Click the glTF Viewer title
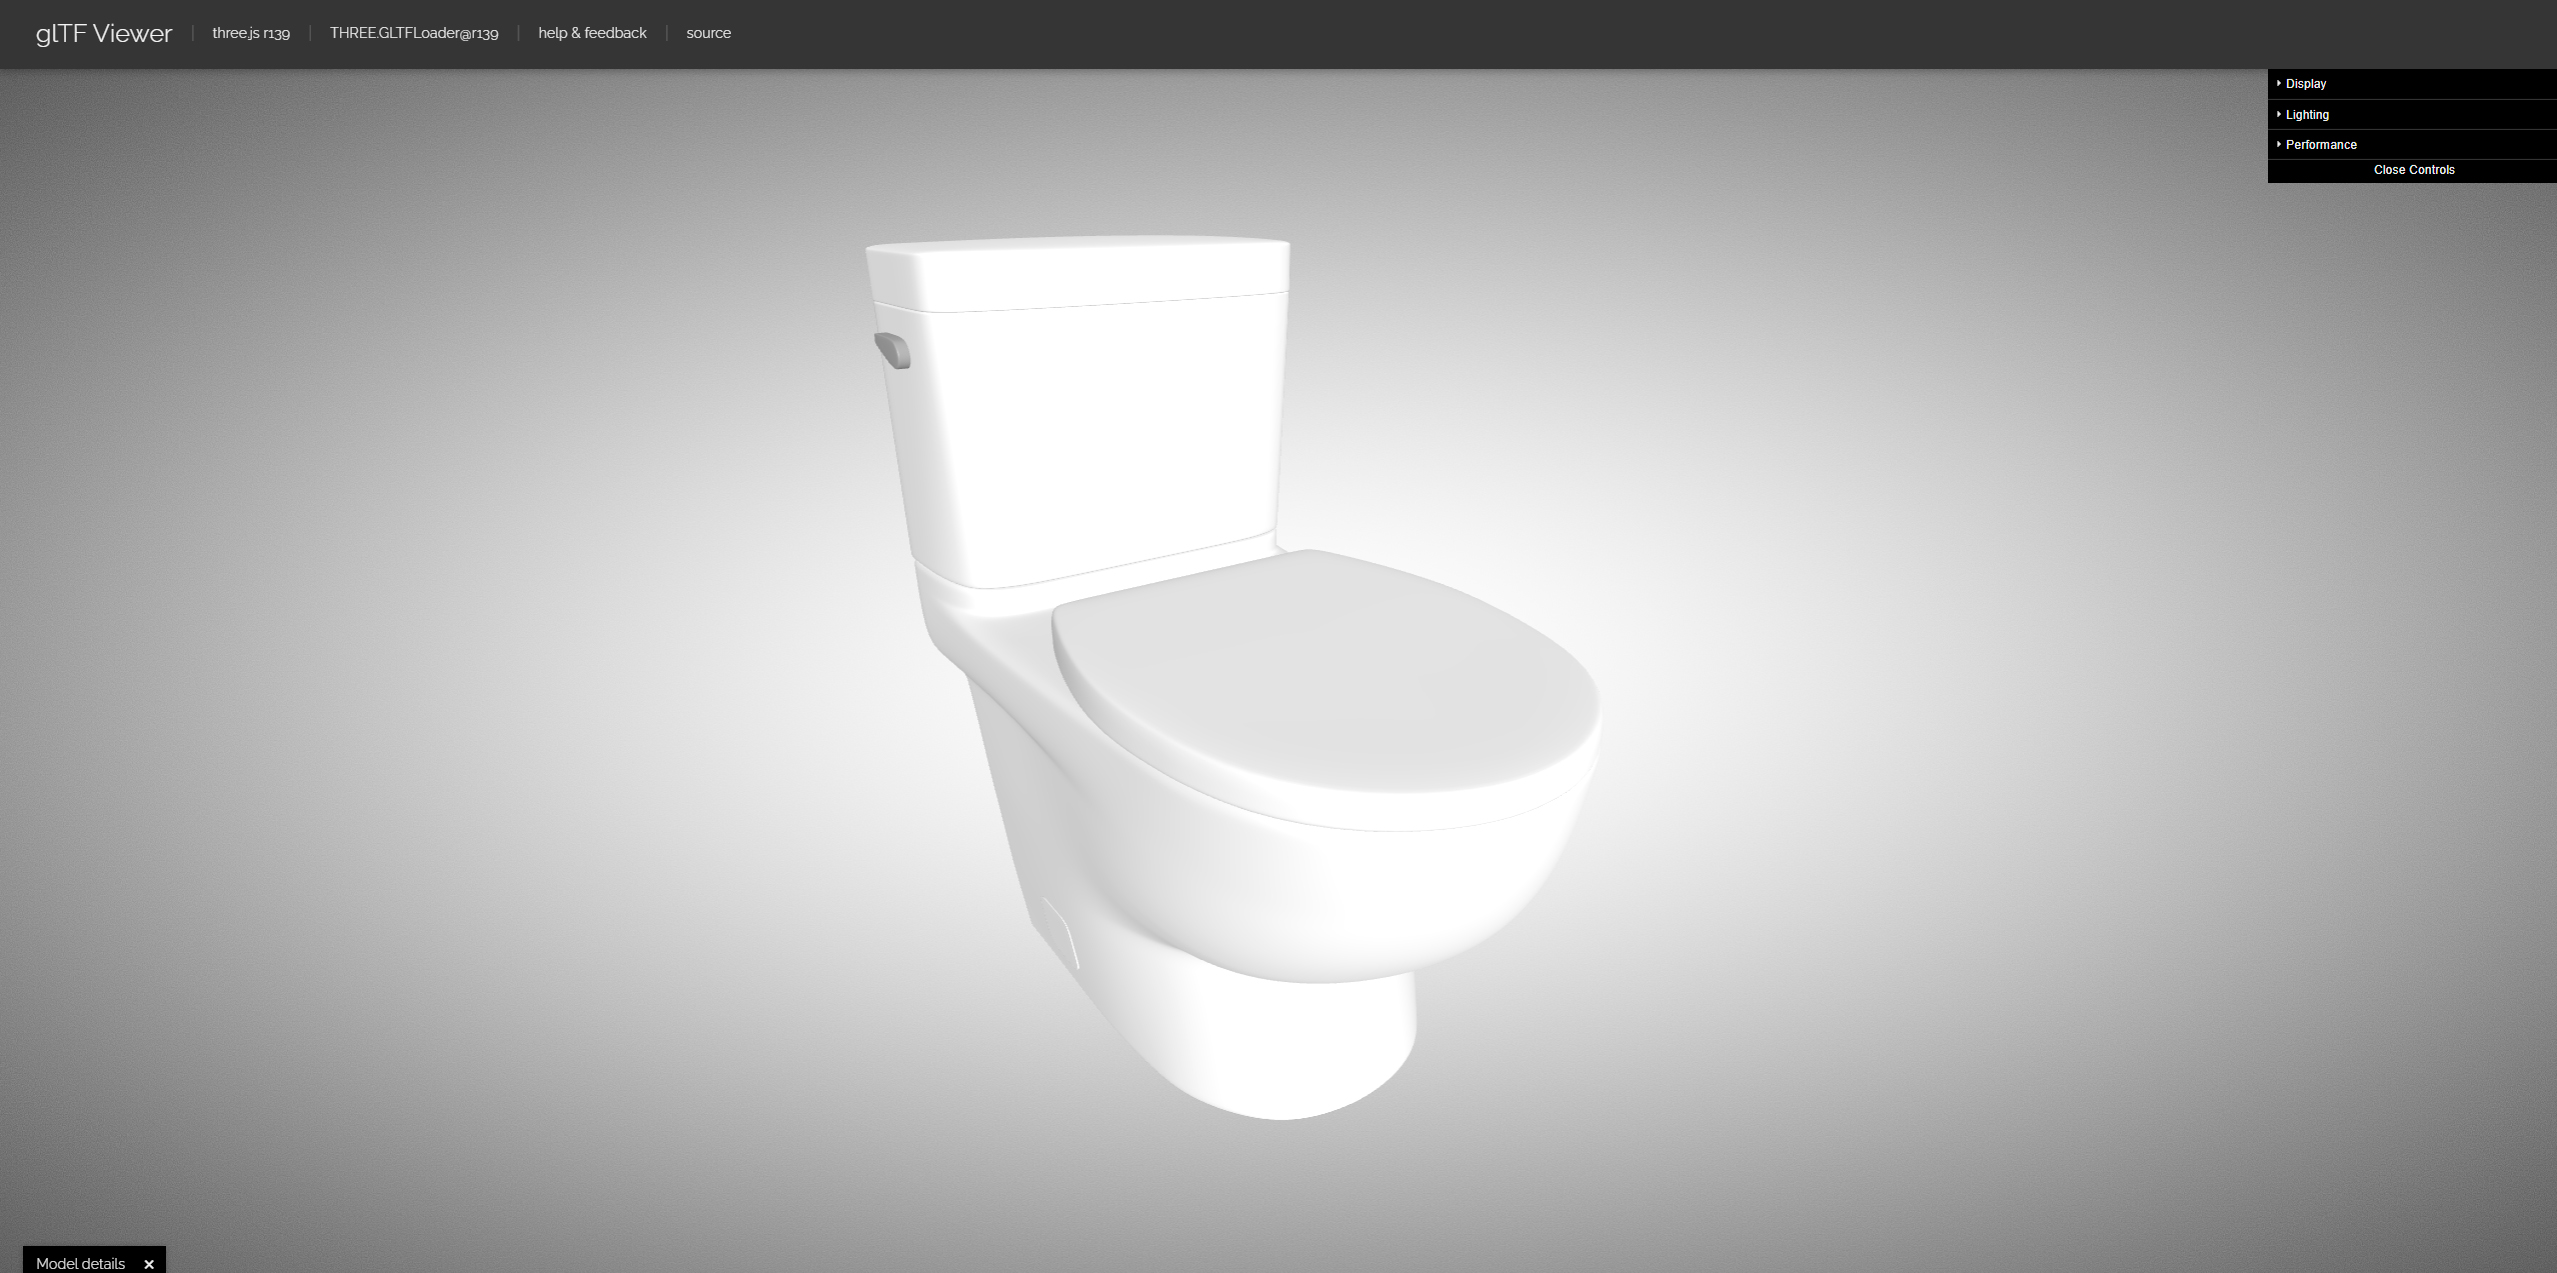 (104, 33)
